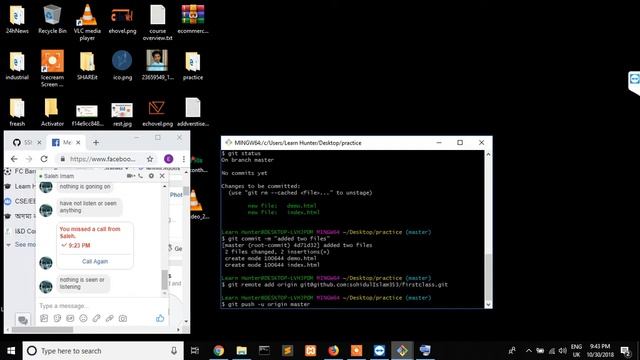Screen dimensions: 640x360
Task: Select the 24hNews folder on desktop
Action: pos(17,20)
